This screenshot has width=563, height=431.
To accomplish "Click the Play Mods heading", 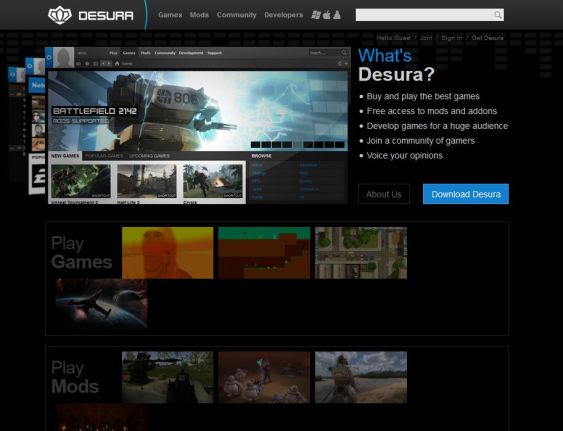I will (75, 377).
